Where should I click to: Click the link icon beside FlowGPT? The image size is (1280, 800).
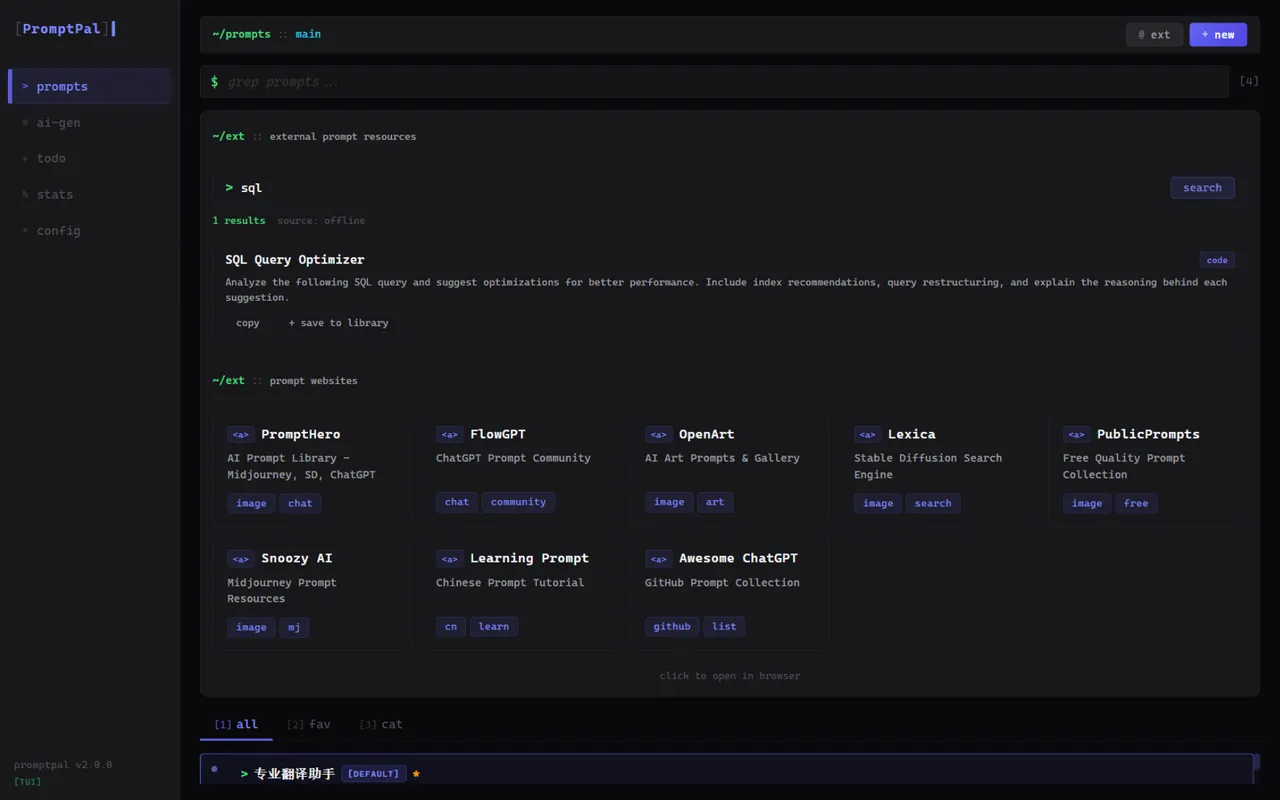(x=449, y=434)
